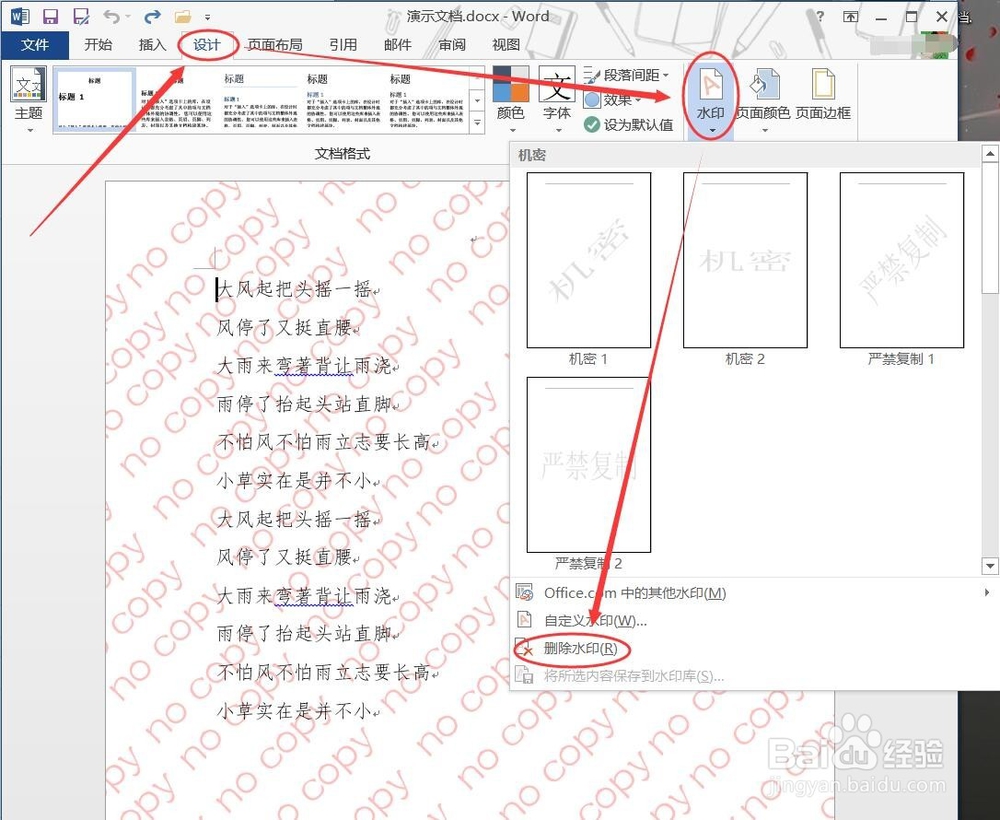The image size is (1000, 820).
Task: Open 自定义水印 (Custom Watermark) dialog
Action: click(578, 619)
